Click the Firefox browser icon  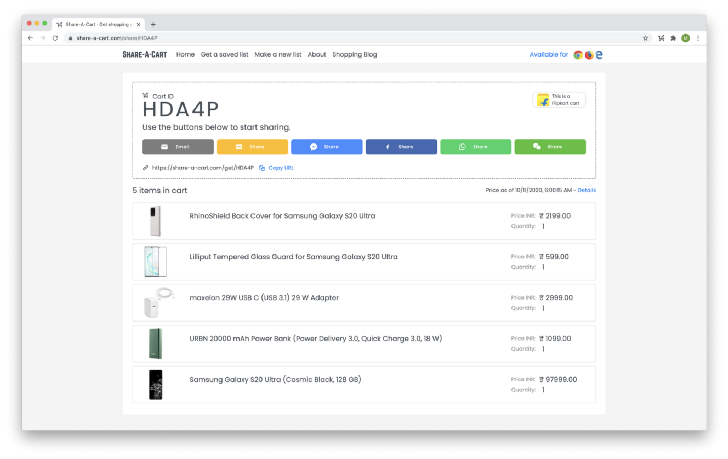pos(589,55)
